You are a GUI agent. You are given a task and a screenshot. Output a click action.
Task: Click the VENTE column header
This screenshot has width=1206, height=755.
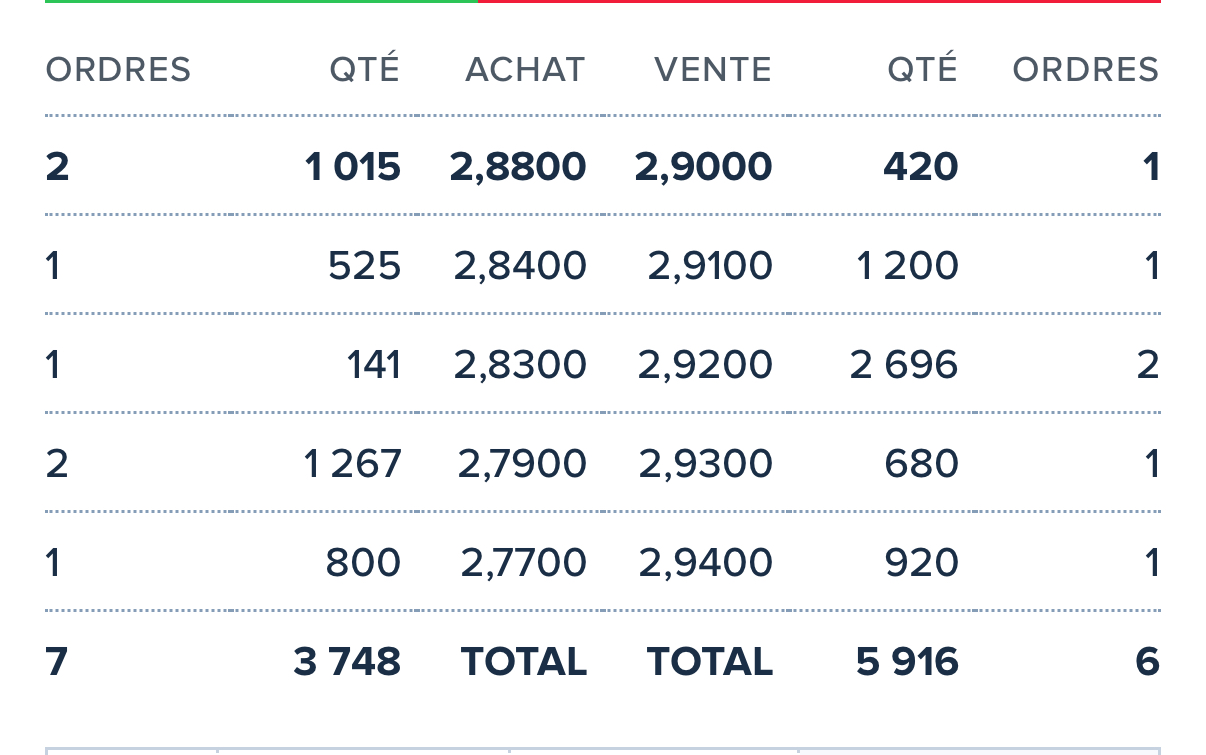coord(713,70)
